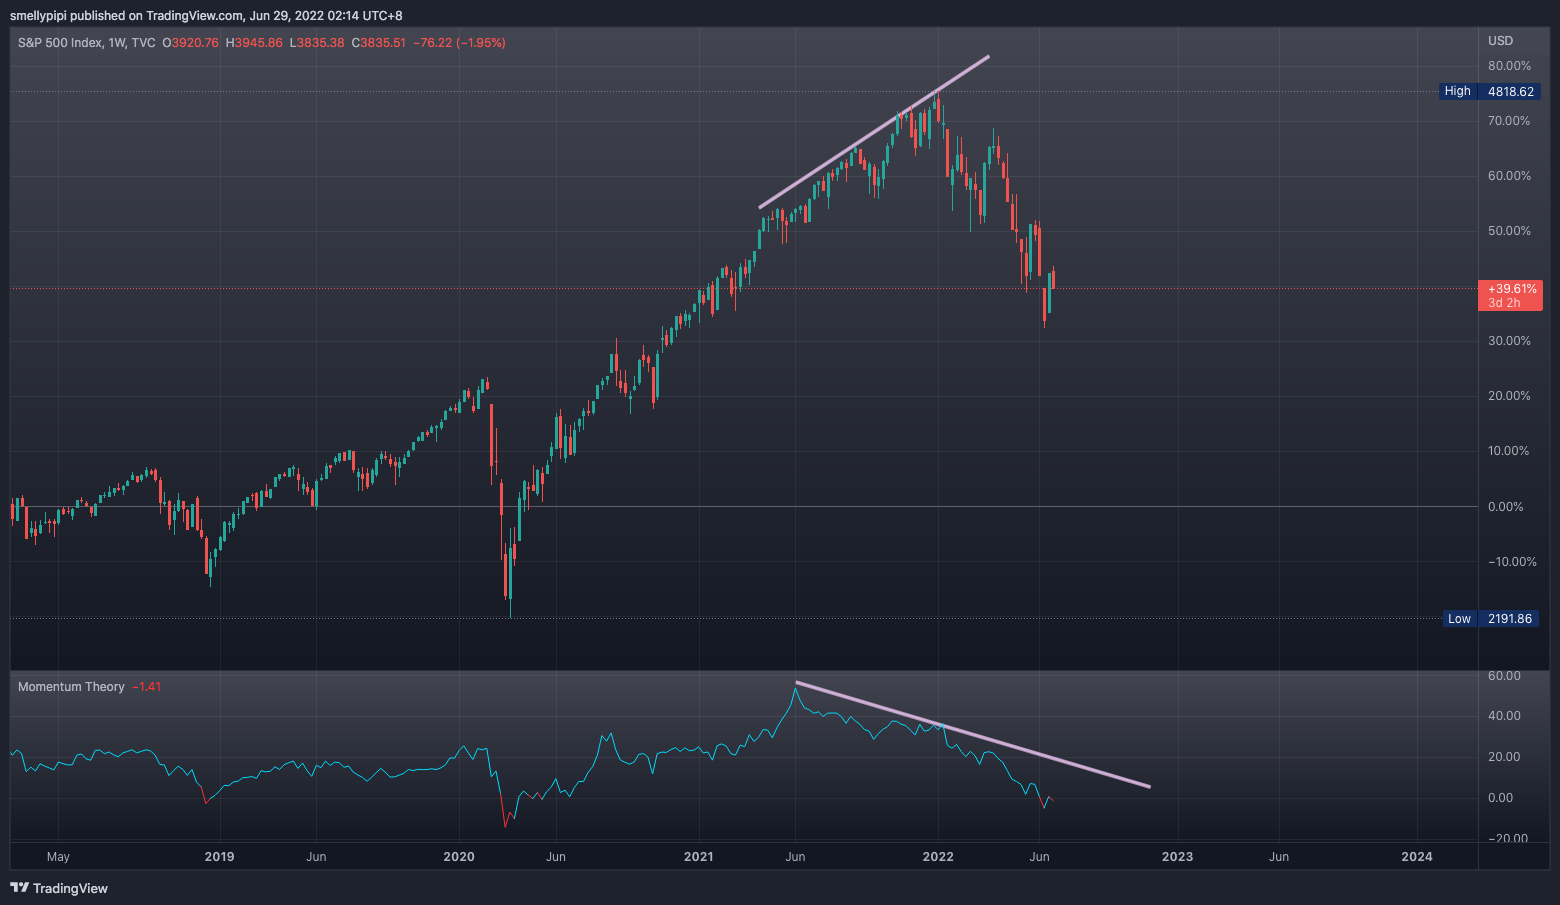Click the indicator axis 40.00 label
1560x905 pixels.
(1504, 716)
